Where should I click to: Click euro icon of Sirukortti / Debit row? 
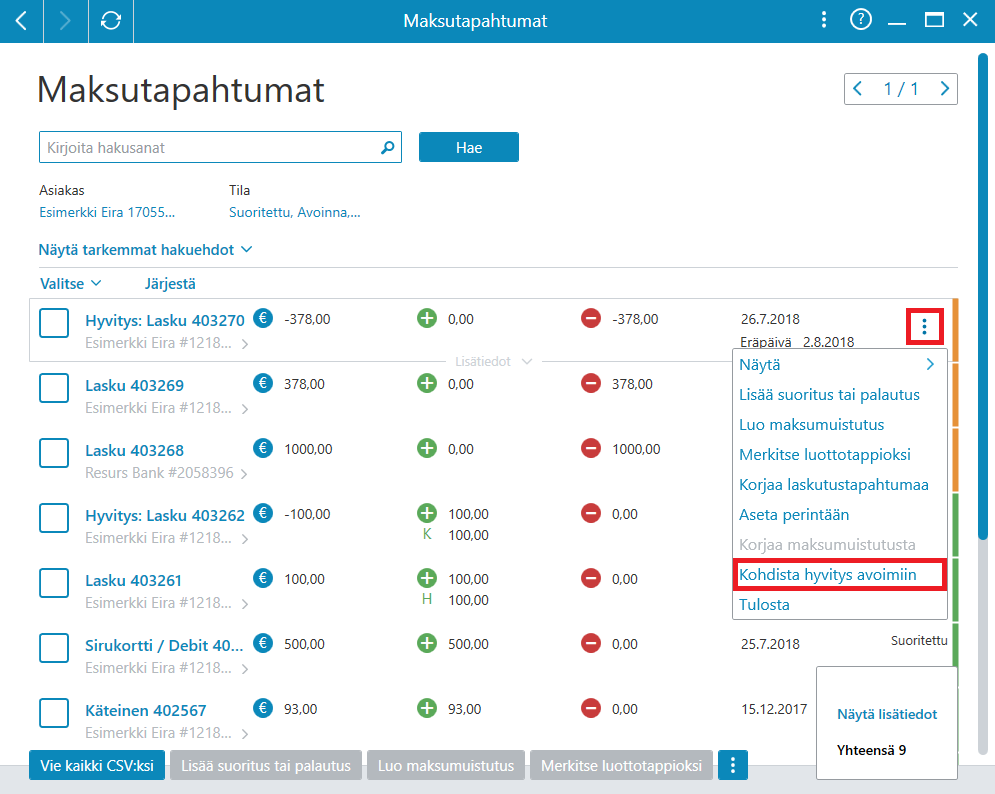263,643
